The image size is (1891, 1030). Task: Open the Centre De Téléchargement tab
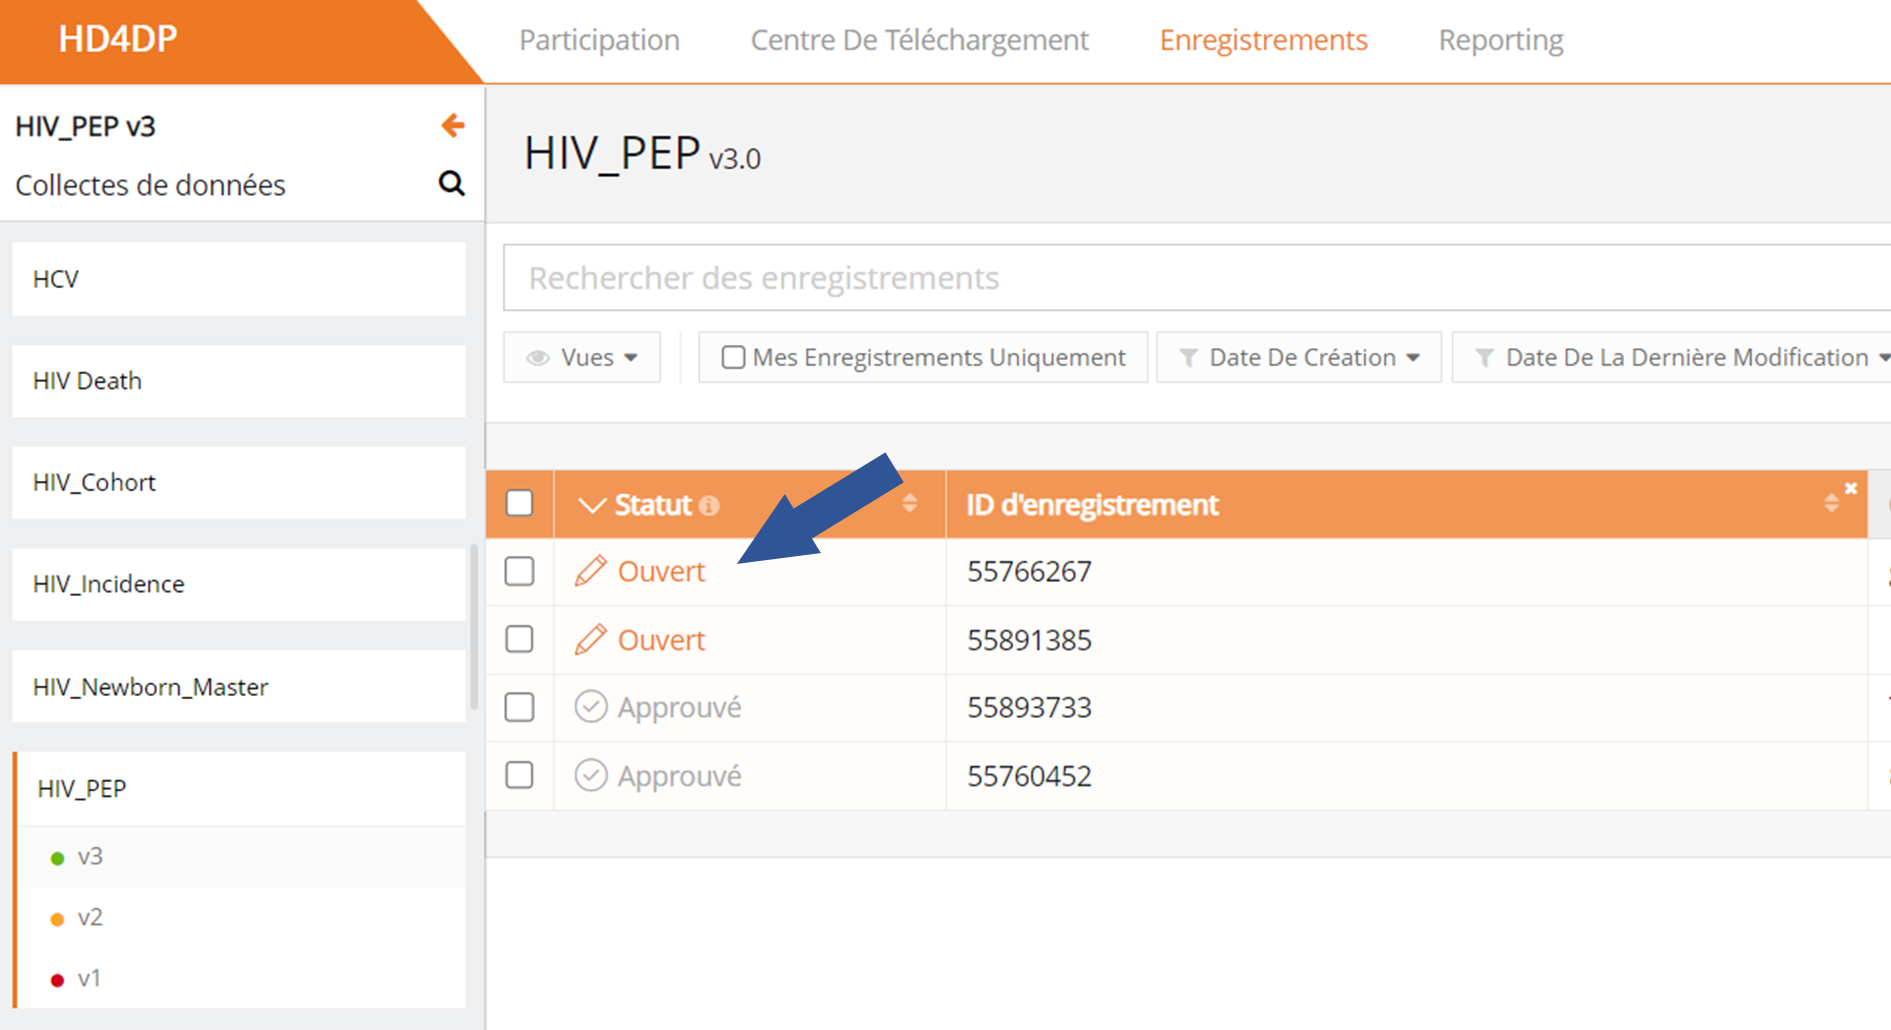pyautogui.click(x=919, y=40)
